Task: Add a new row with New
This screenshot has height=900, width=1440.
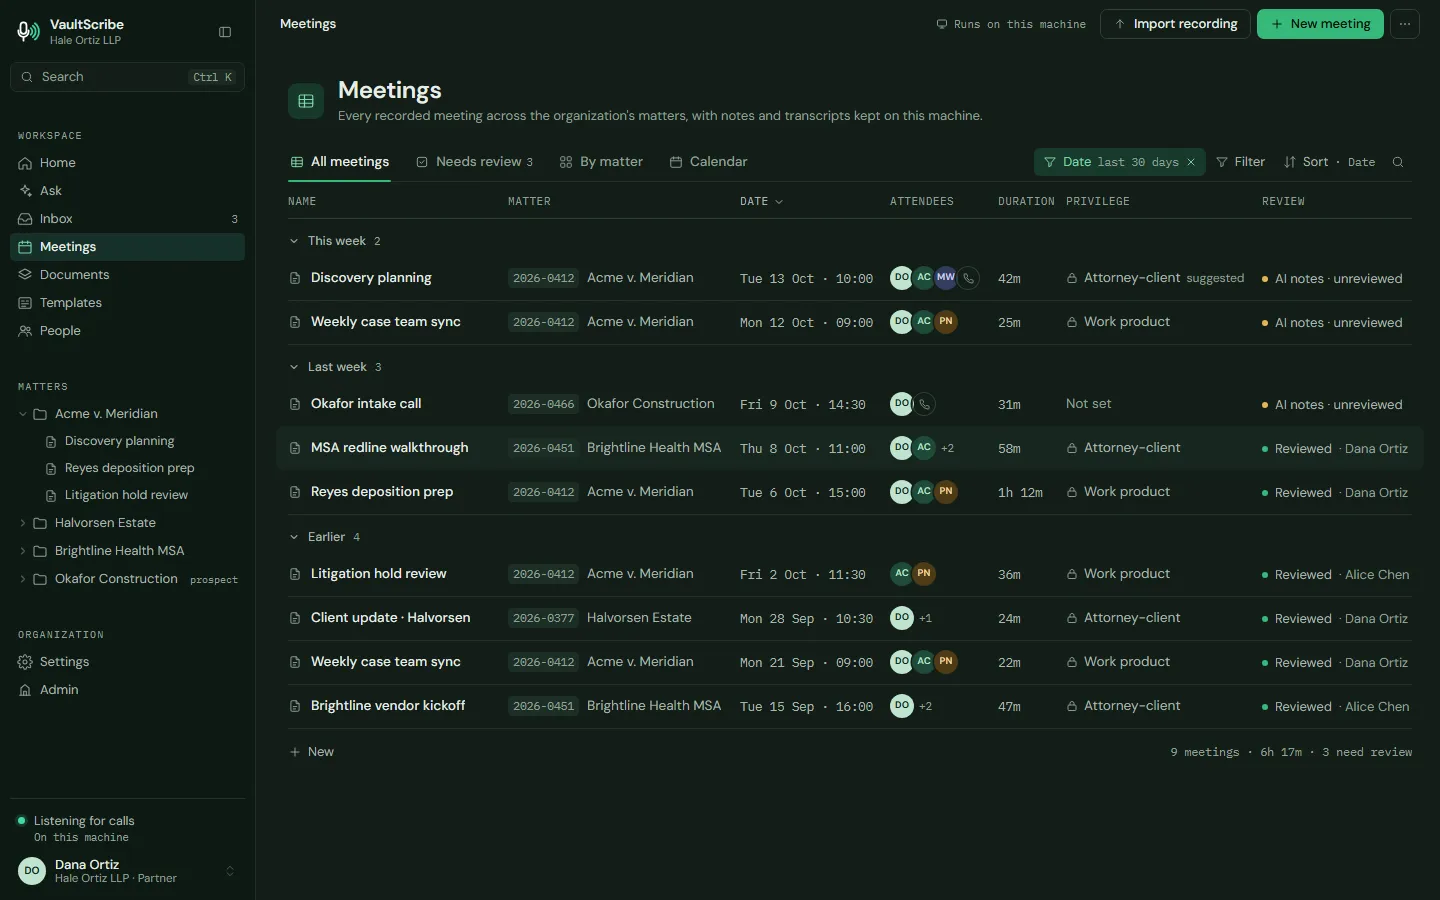Action: point(311,752)
